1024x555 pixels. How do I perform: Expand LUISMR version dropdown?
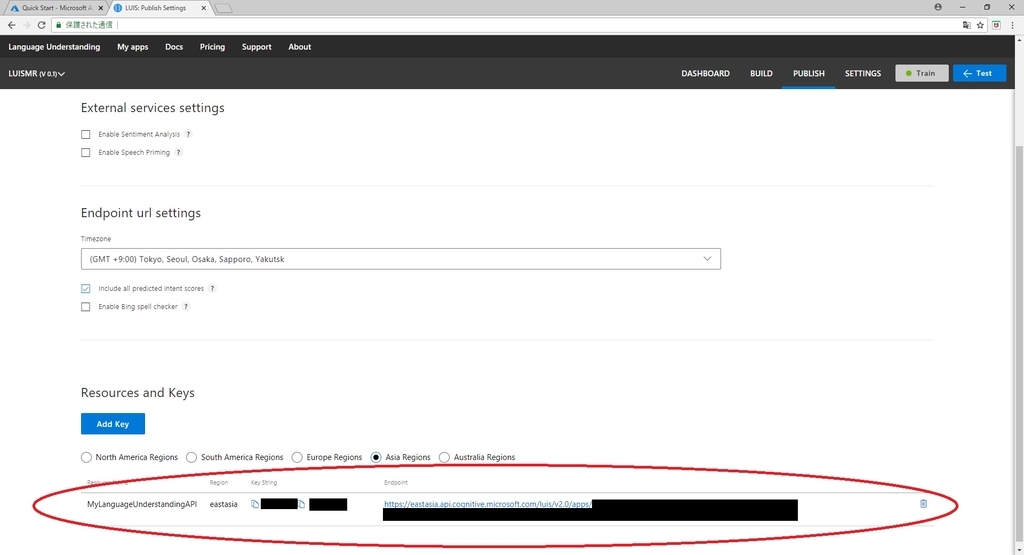[x=37, y=74]
